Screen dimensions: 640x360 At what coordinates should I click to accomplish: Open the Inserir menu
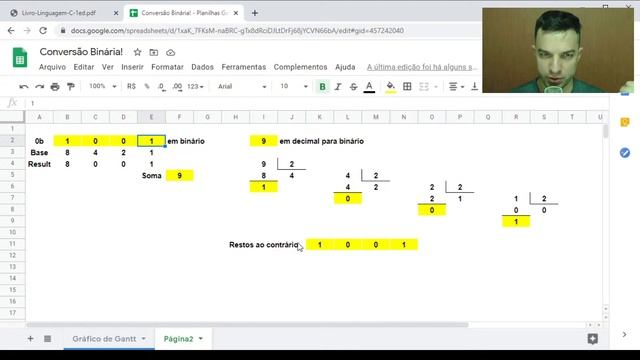[x=132, y=67]
